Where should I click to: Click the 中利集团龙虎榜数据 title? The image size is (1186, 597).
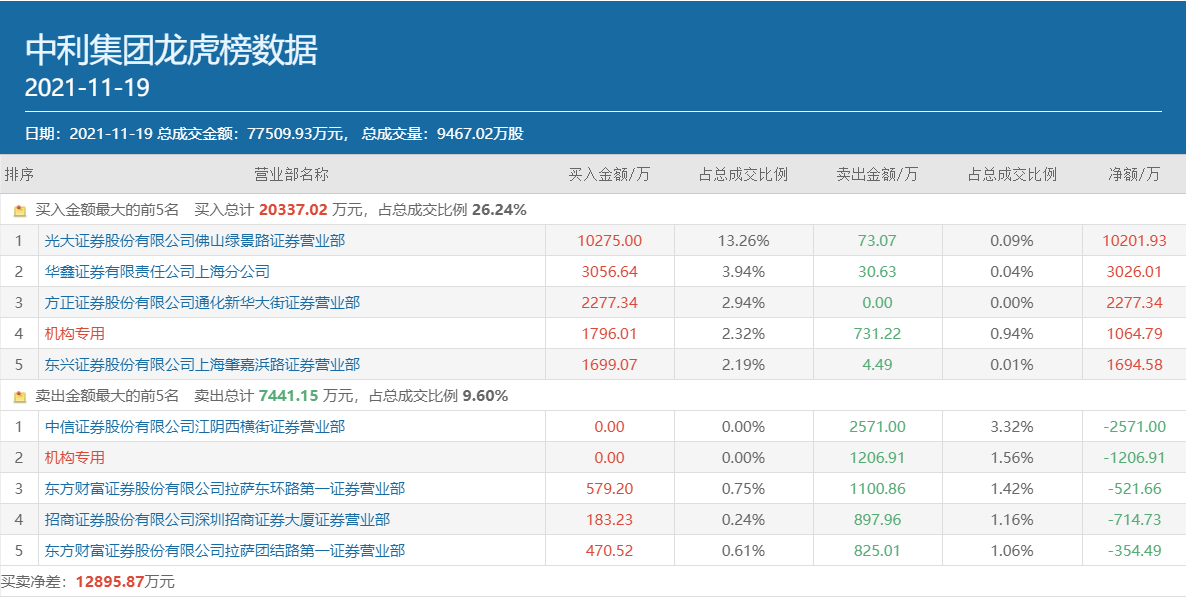pyautogui.click(x=171, y=50)
